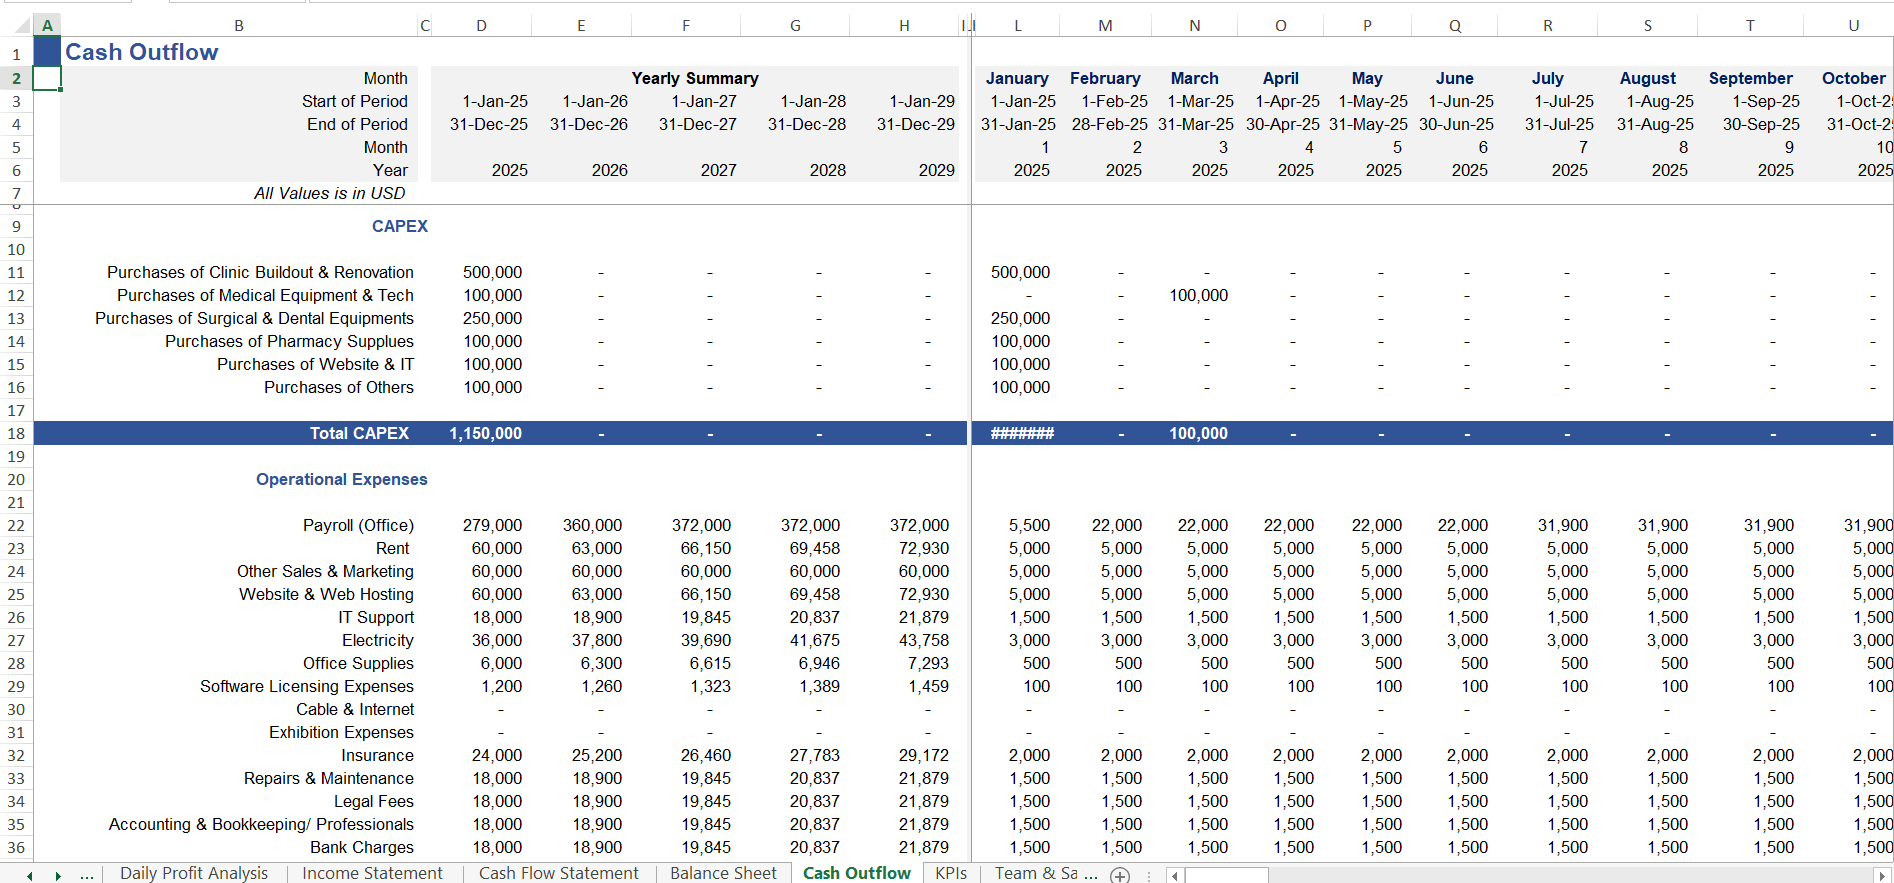Select column A header
This screenshot has width=1894, height=883.
[47, 25]
